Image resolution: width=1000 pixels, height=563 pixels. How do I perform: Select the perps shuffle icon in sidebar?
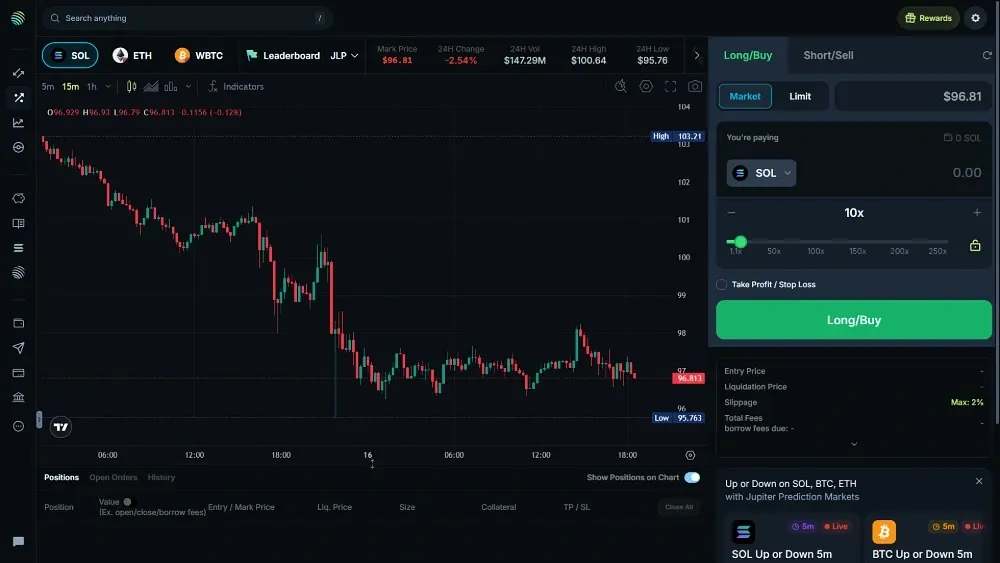18,98
